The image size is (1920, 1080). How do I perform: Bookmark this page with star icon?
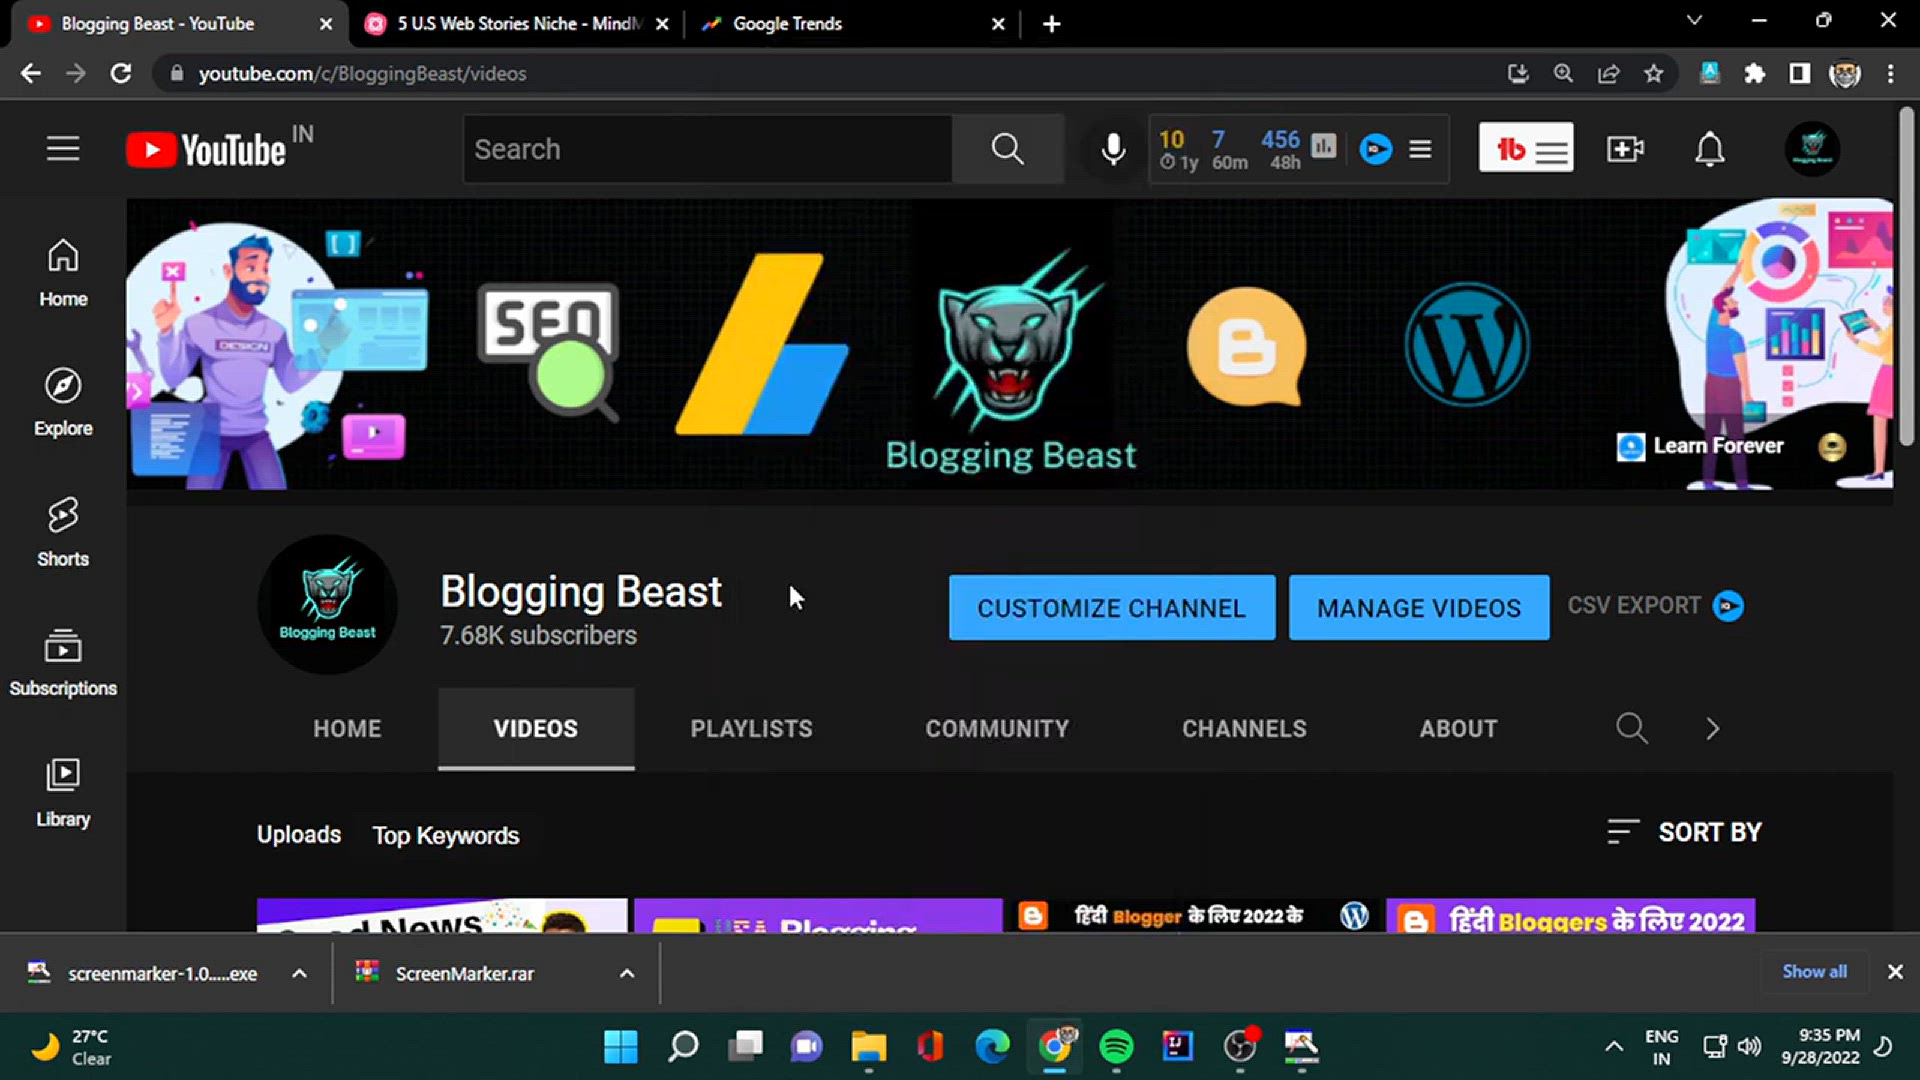point(1654,73)
